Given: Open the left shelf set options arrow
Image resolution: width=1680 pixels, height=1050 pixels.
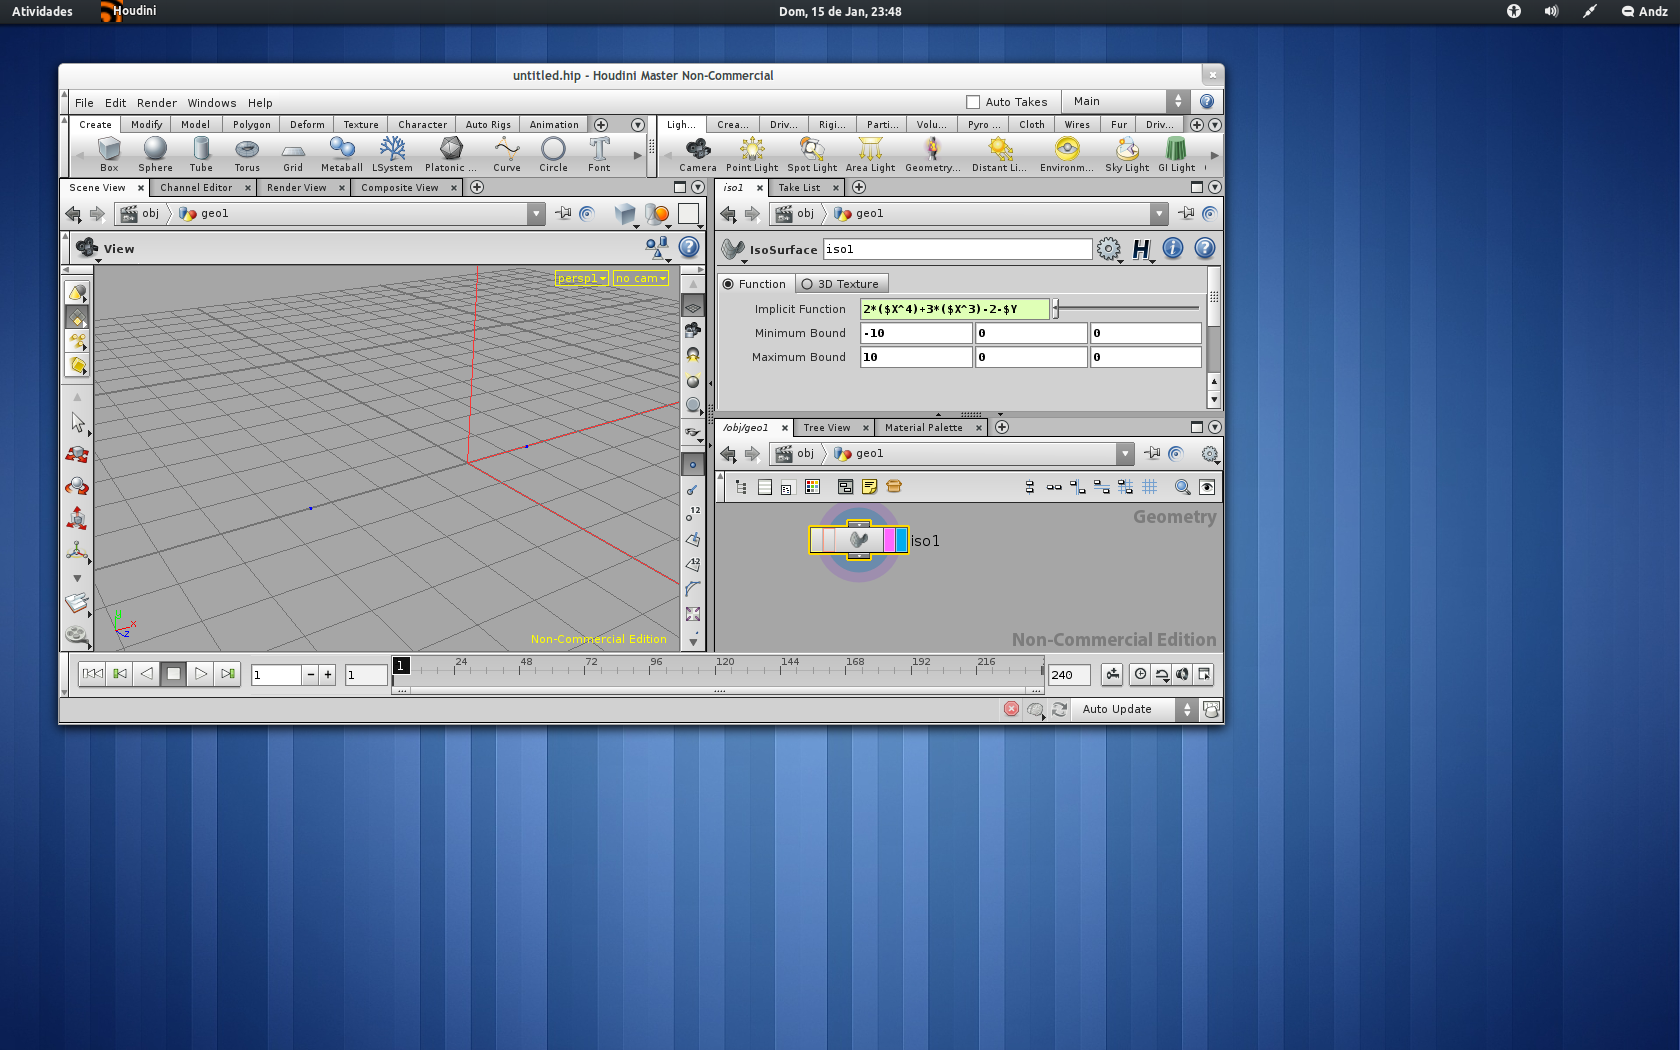Looking at the screenshot, I should pos(637,125).
